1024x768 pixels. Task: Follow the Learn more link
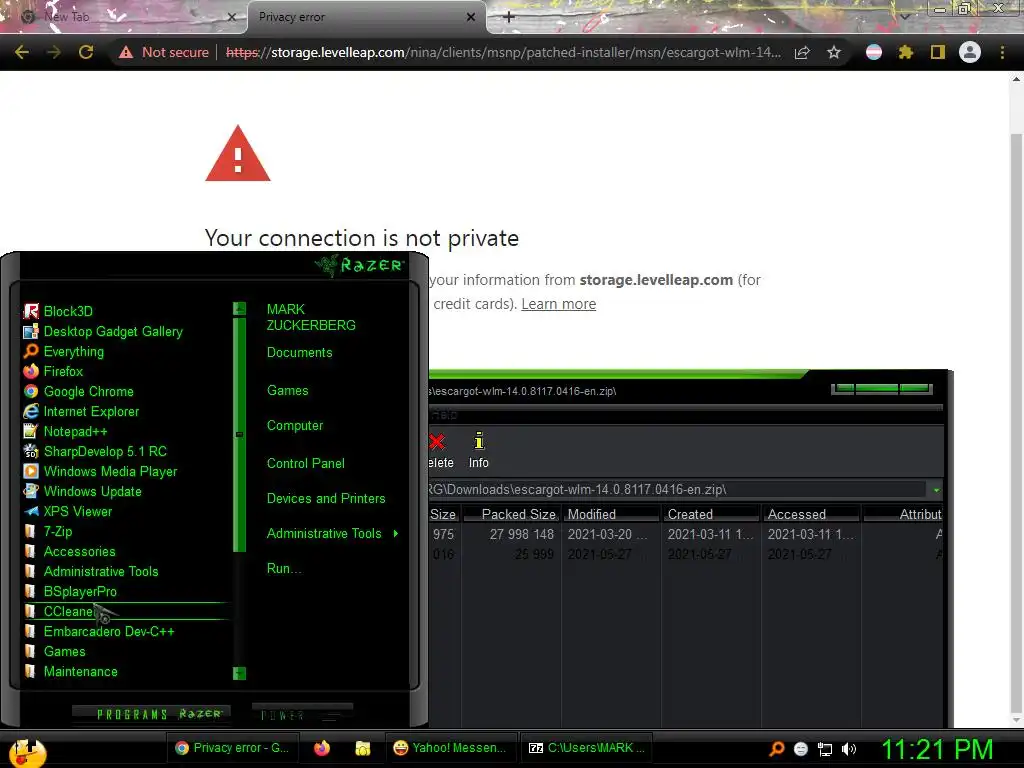pos(558,304)
